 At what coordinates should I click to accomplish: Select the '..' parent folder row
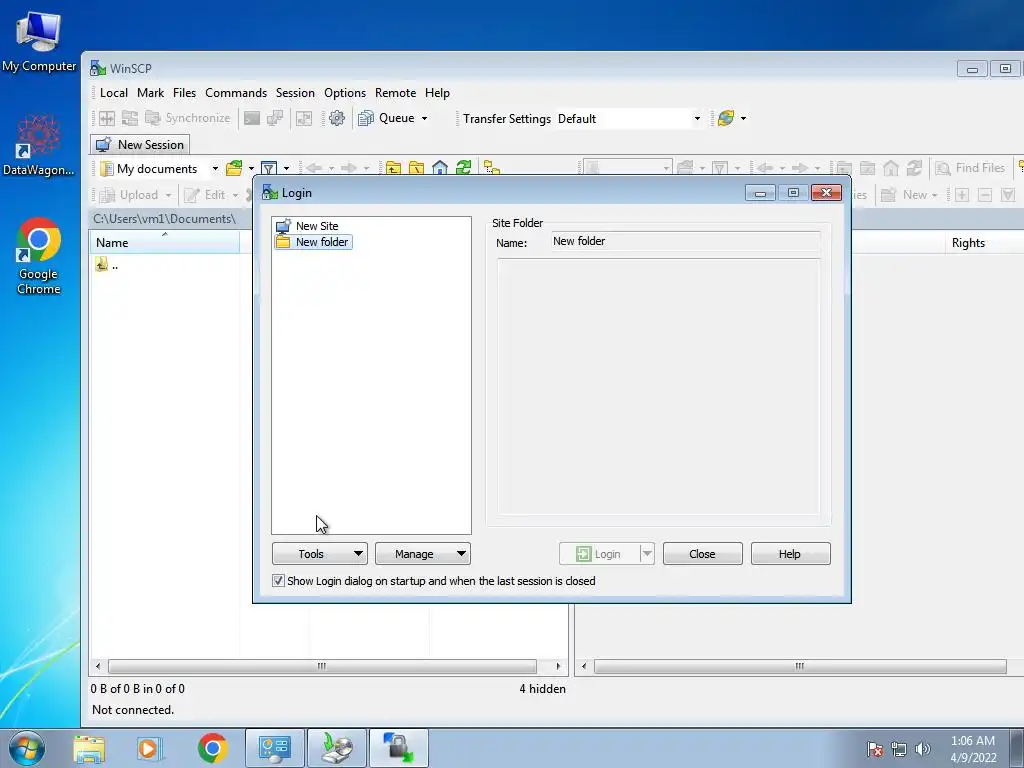(x=107, y=265)
